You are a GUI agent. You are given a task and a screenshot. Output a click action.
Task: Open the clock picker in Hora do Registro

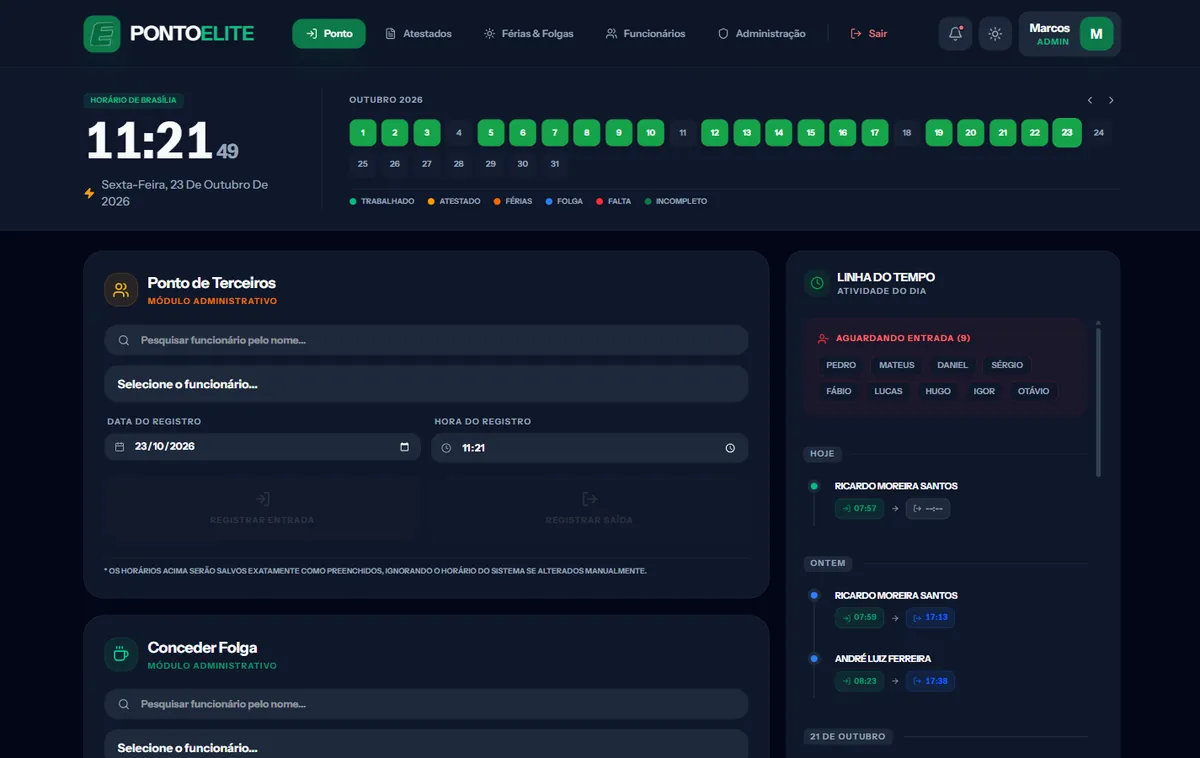pyautogui.click(x=730, y=448)
